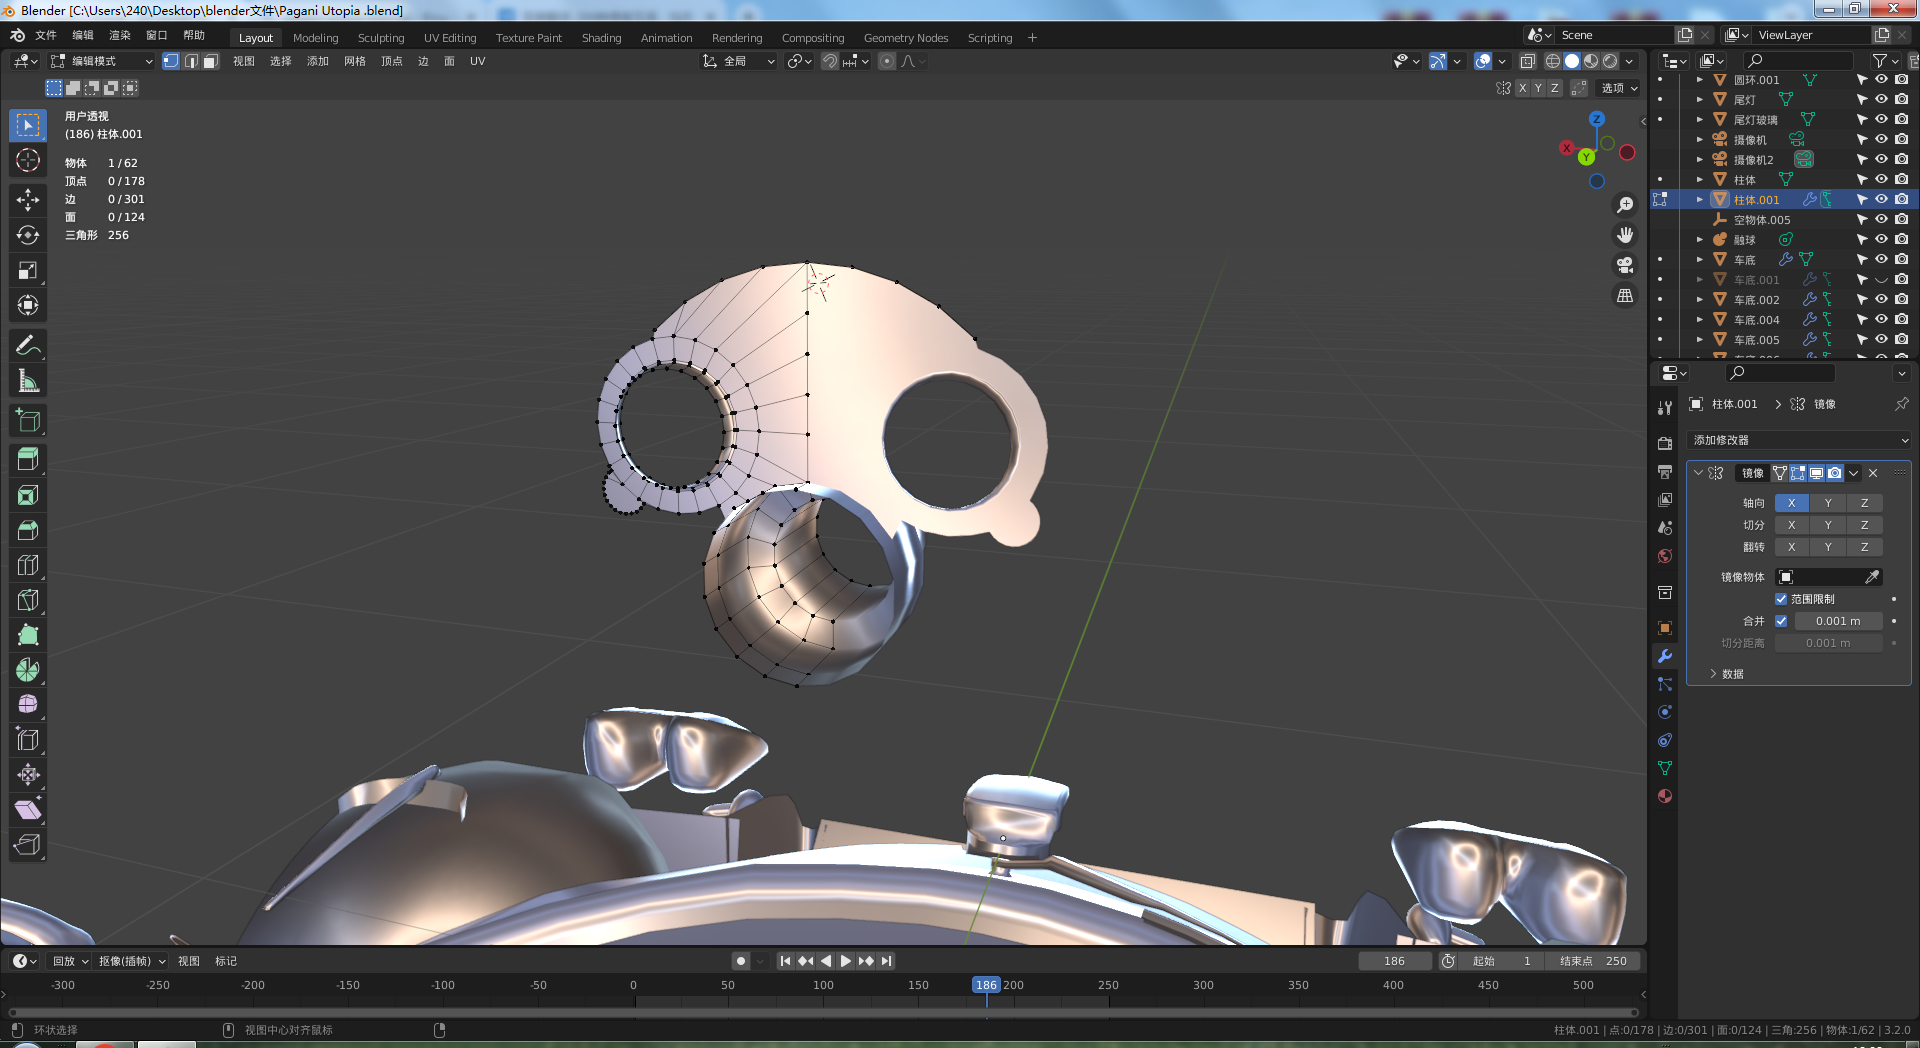Toggle the 合并 merge checkbox
Image resolution: width=1920 pixels, height=1048 pixels.
click(x=1781, y=621)
